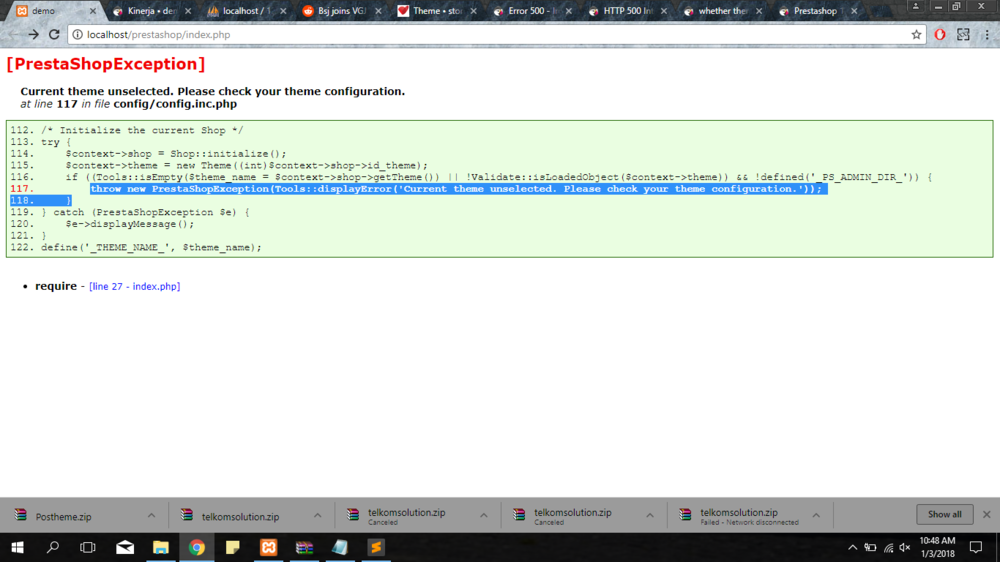Expand options for failed telkomsolution.zip download
1000x562 pixels.
coord(816,515)
